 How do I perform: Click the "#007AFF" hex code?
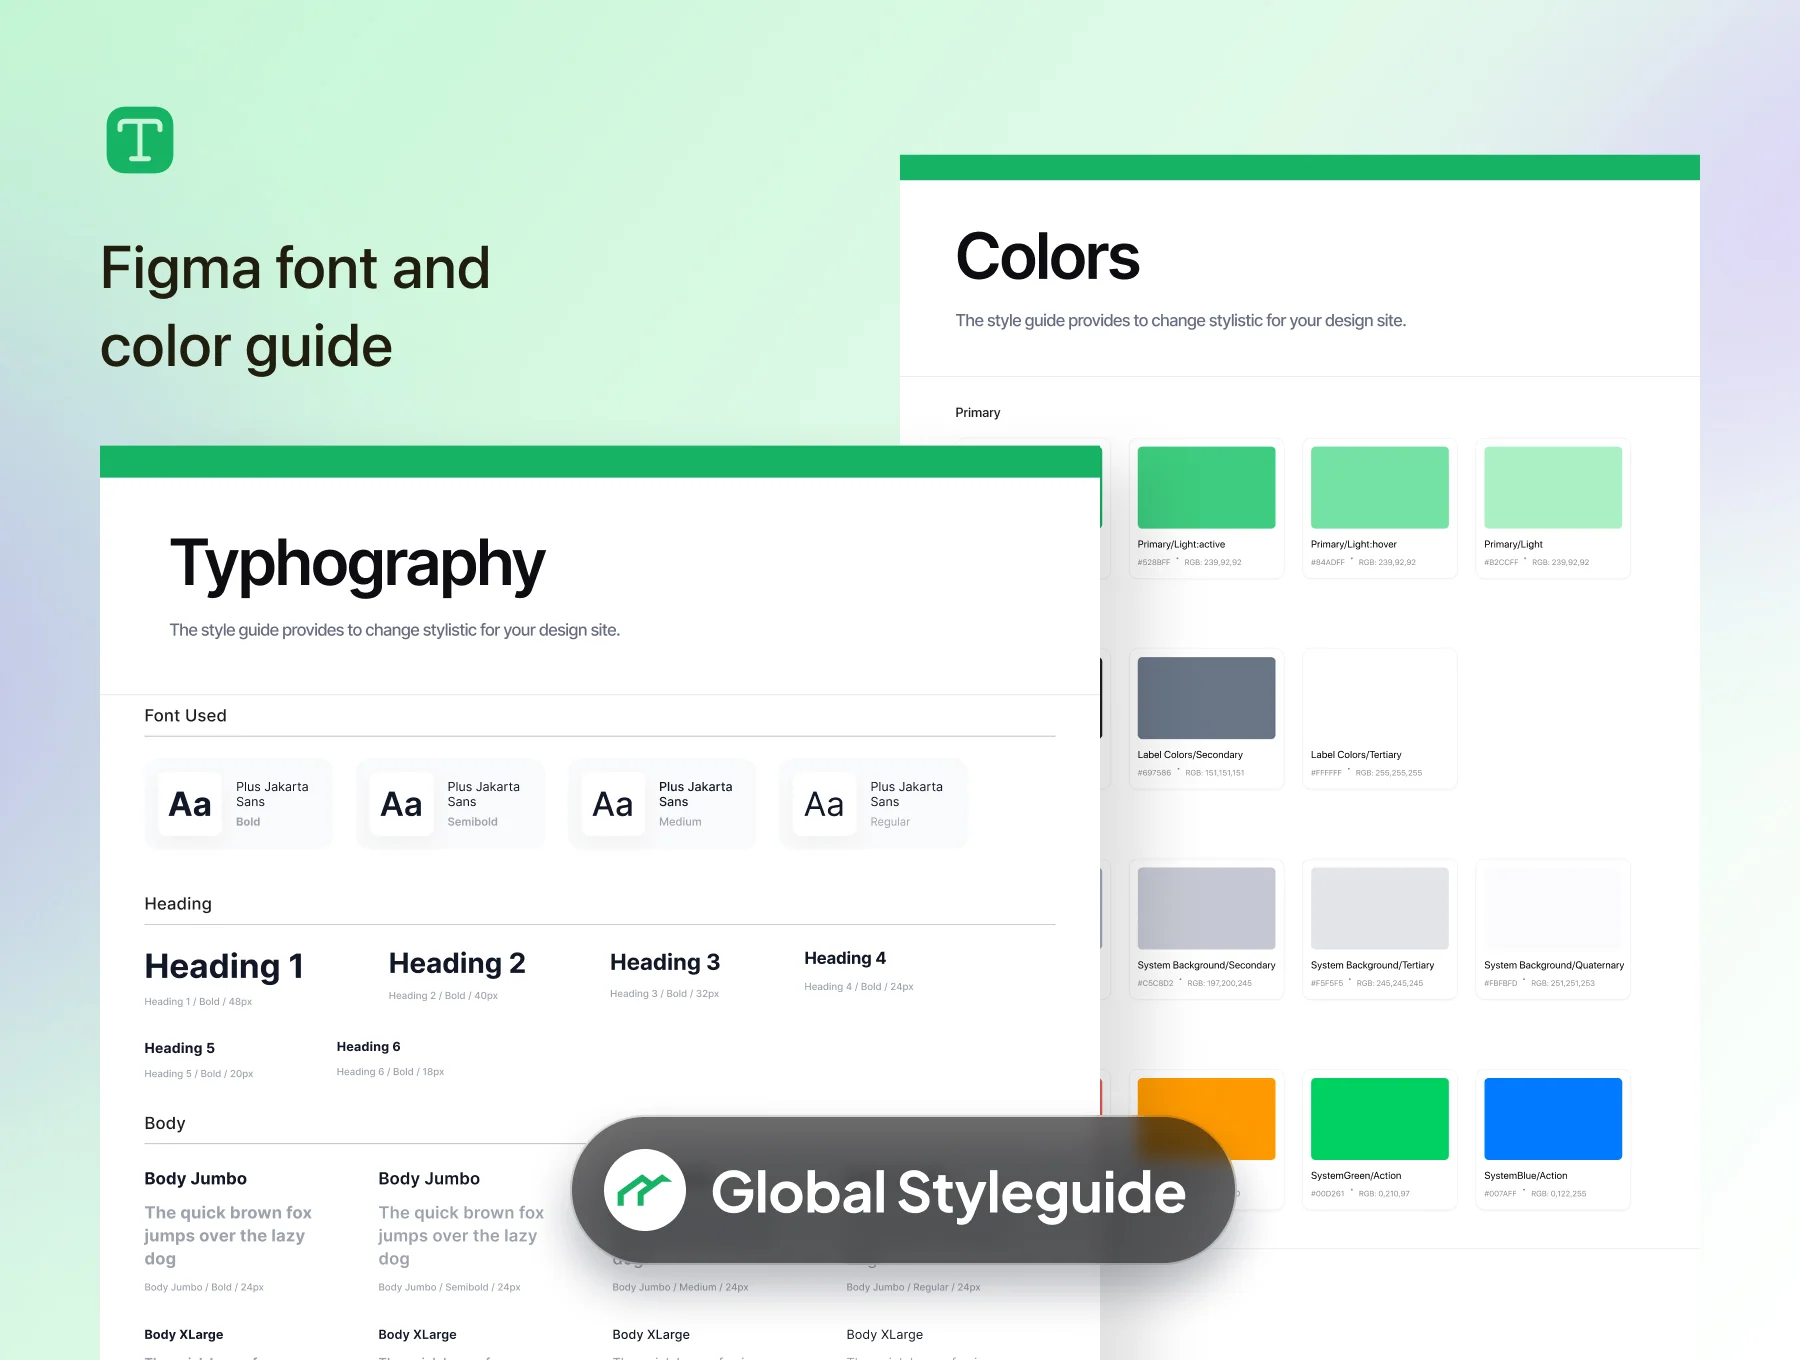1501,1194
